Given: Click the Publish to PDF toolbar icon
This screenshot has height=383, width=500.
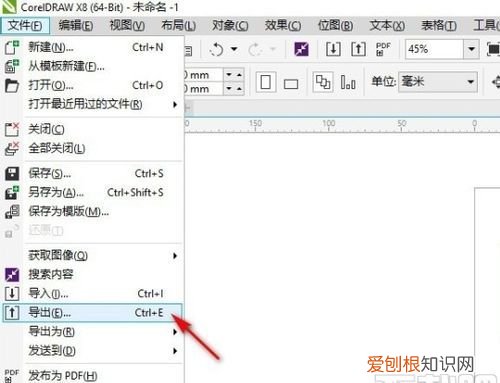Looking at the screenshot, I should point(383,49).
